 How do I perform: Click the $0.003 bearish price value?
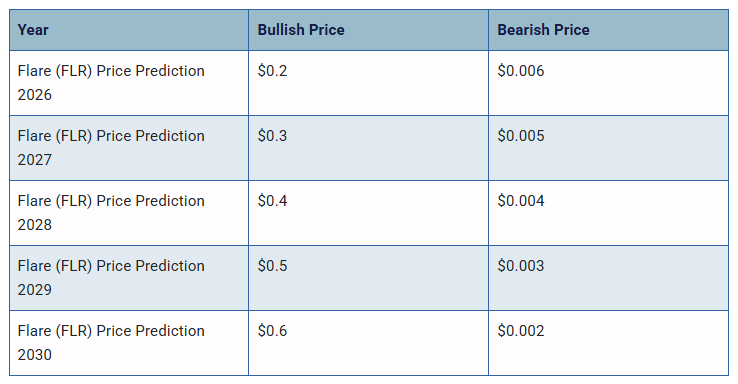(521, 265)
